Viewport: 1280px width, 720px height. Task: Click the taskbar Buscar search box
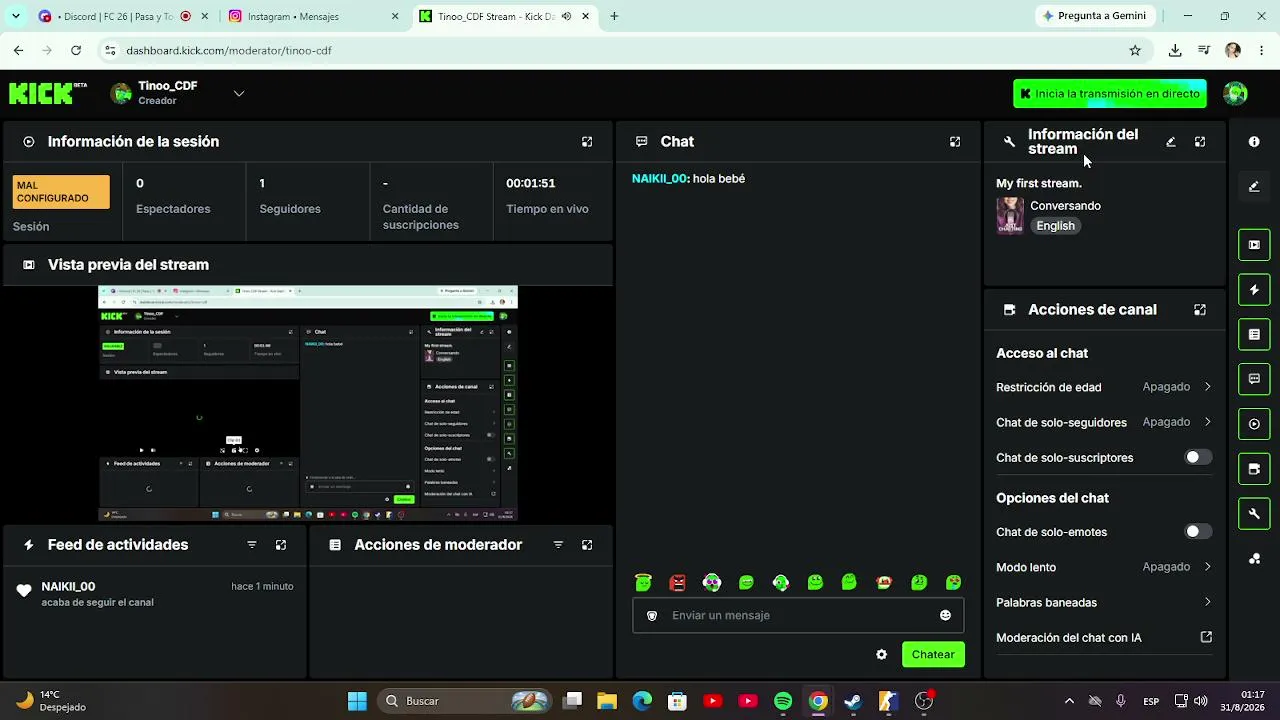pyautogui.click(x=466, y=701)
